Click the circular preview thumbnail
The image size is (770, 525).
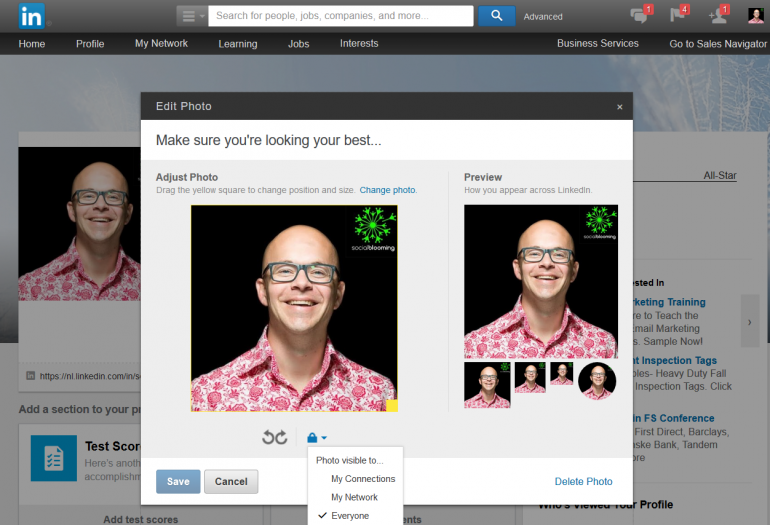point(597,381)
